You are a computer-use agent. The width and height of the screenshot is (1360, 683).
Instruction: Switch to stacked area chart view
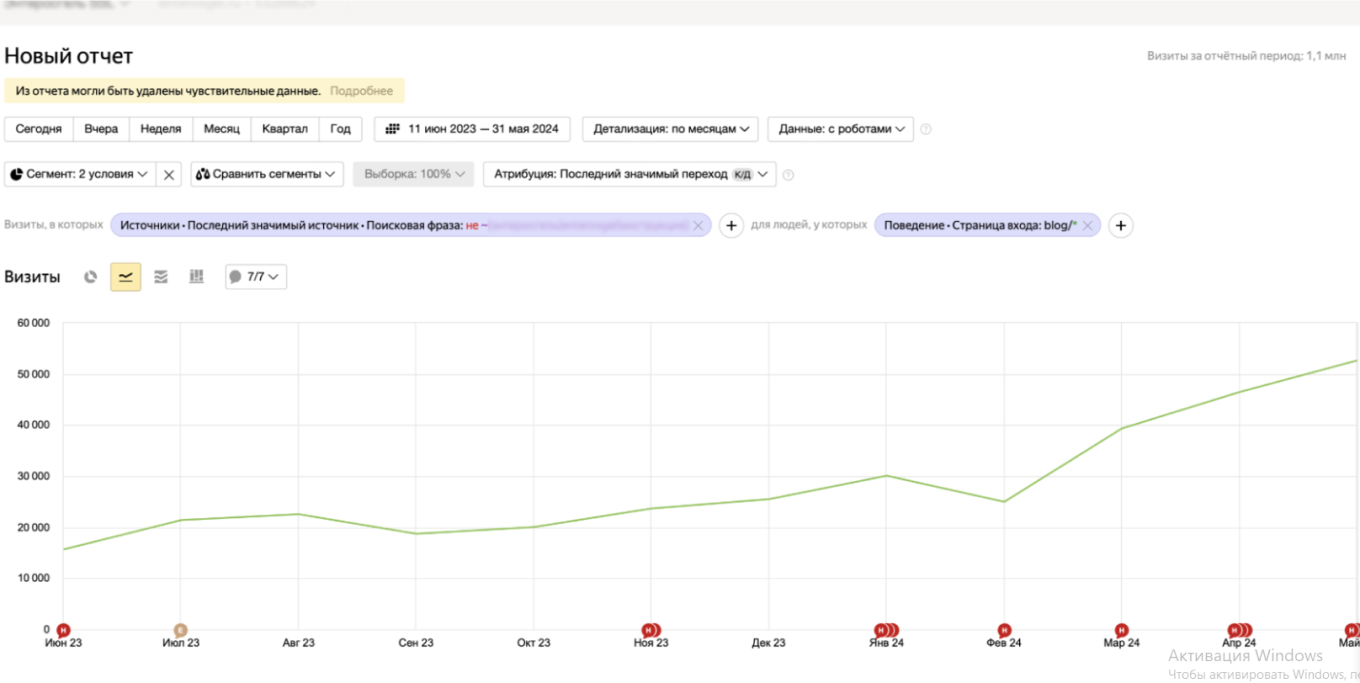click(161, 277)
